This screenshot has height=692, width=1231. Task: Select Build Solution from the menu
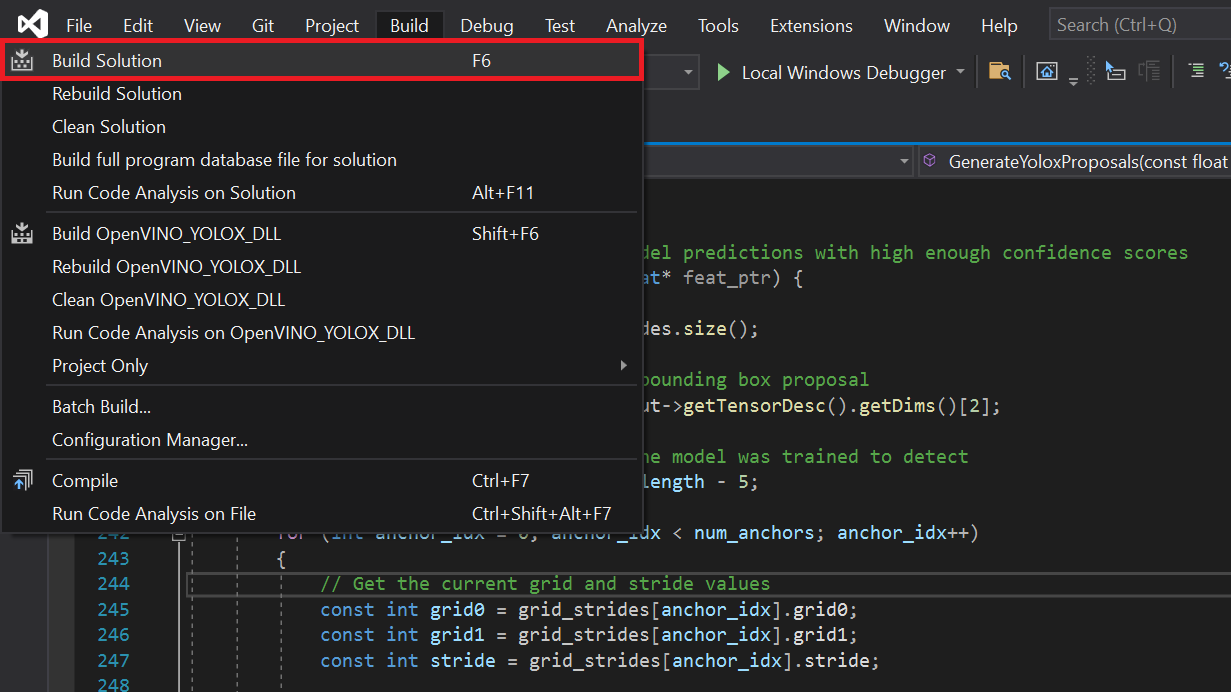pyautogui.click(x=107, y=61)
